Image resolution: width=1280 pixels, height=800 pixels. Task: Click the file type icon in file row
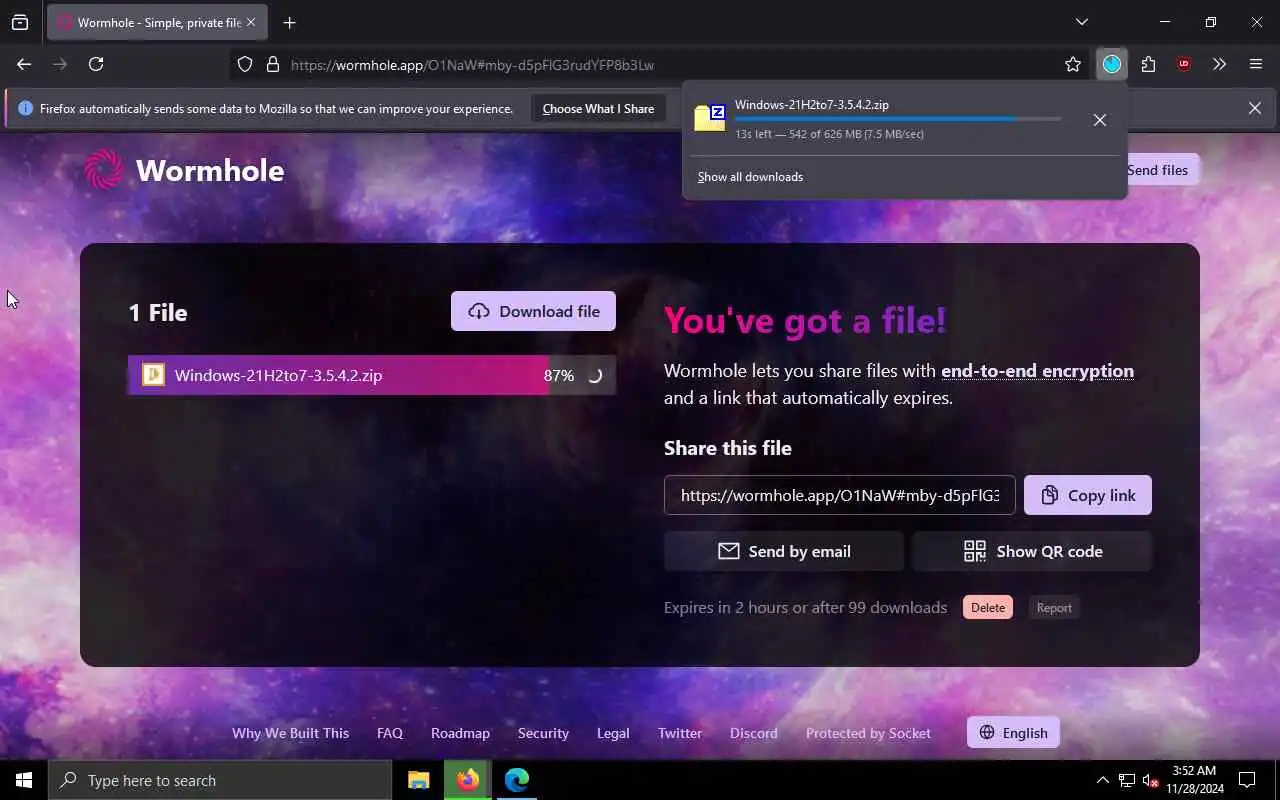click(153, 375)
